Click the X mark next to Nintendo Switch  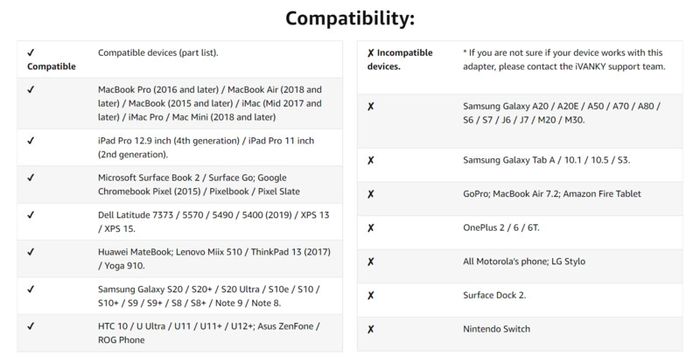371,329
